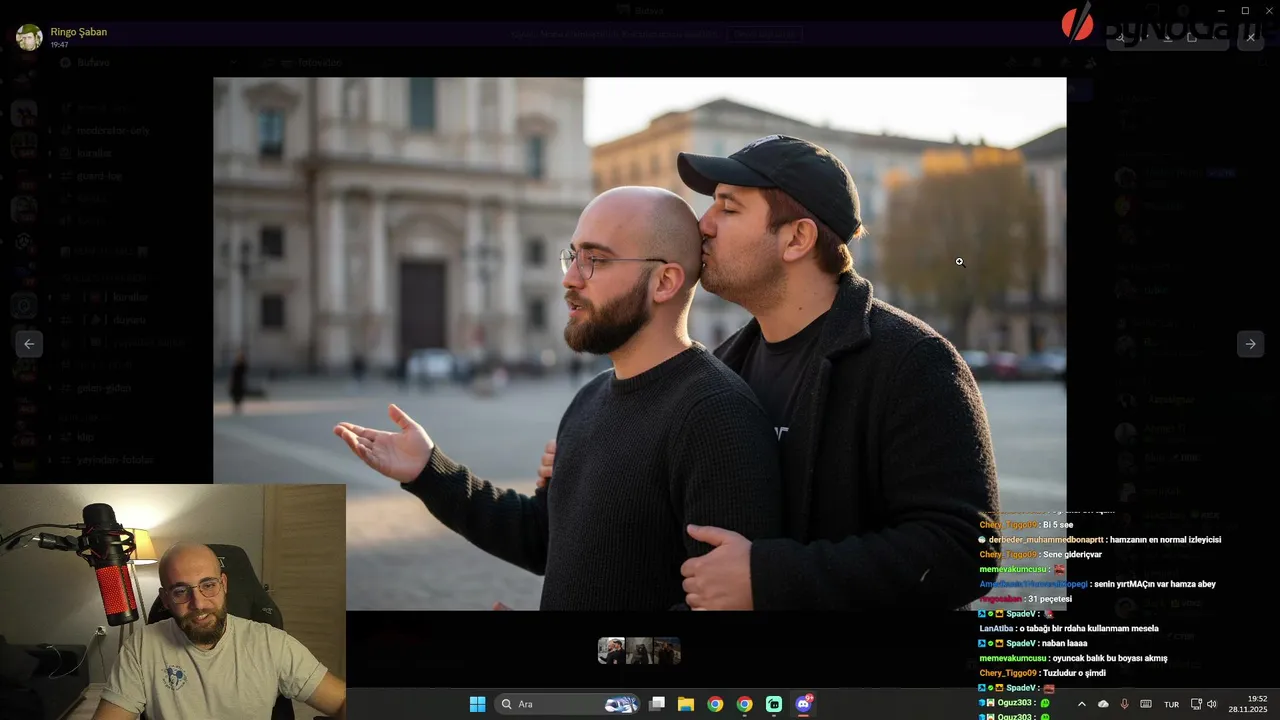Select the middle thumbnail in image strip

click(639, 651)
